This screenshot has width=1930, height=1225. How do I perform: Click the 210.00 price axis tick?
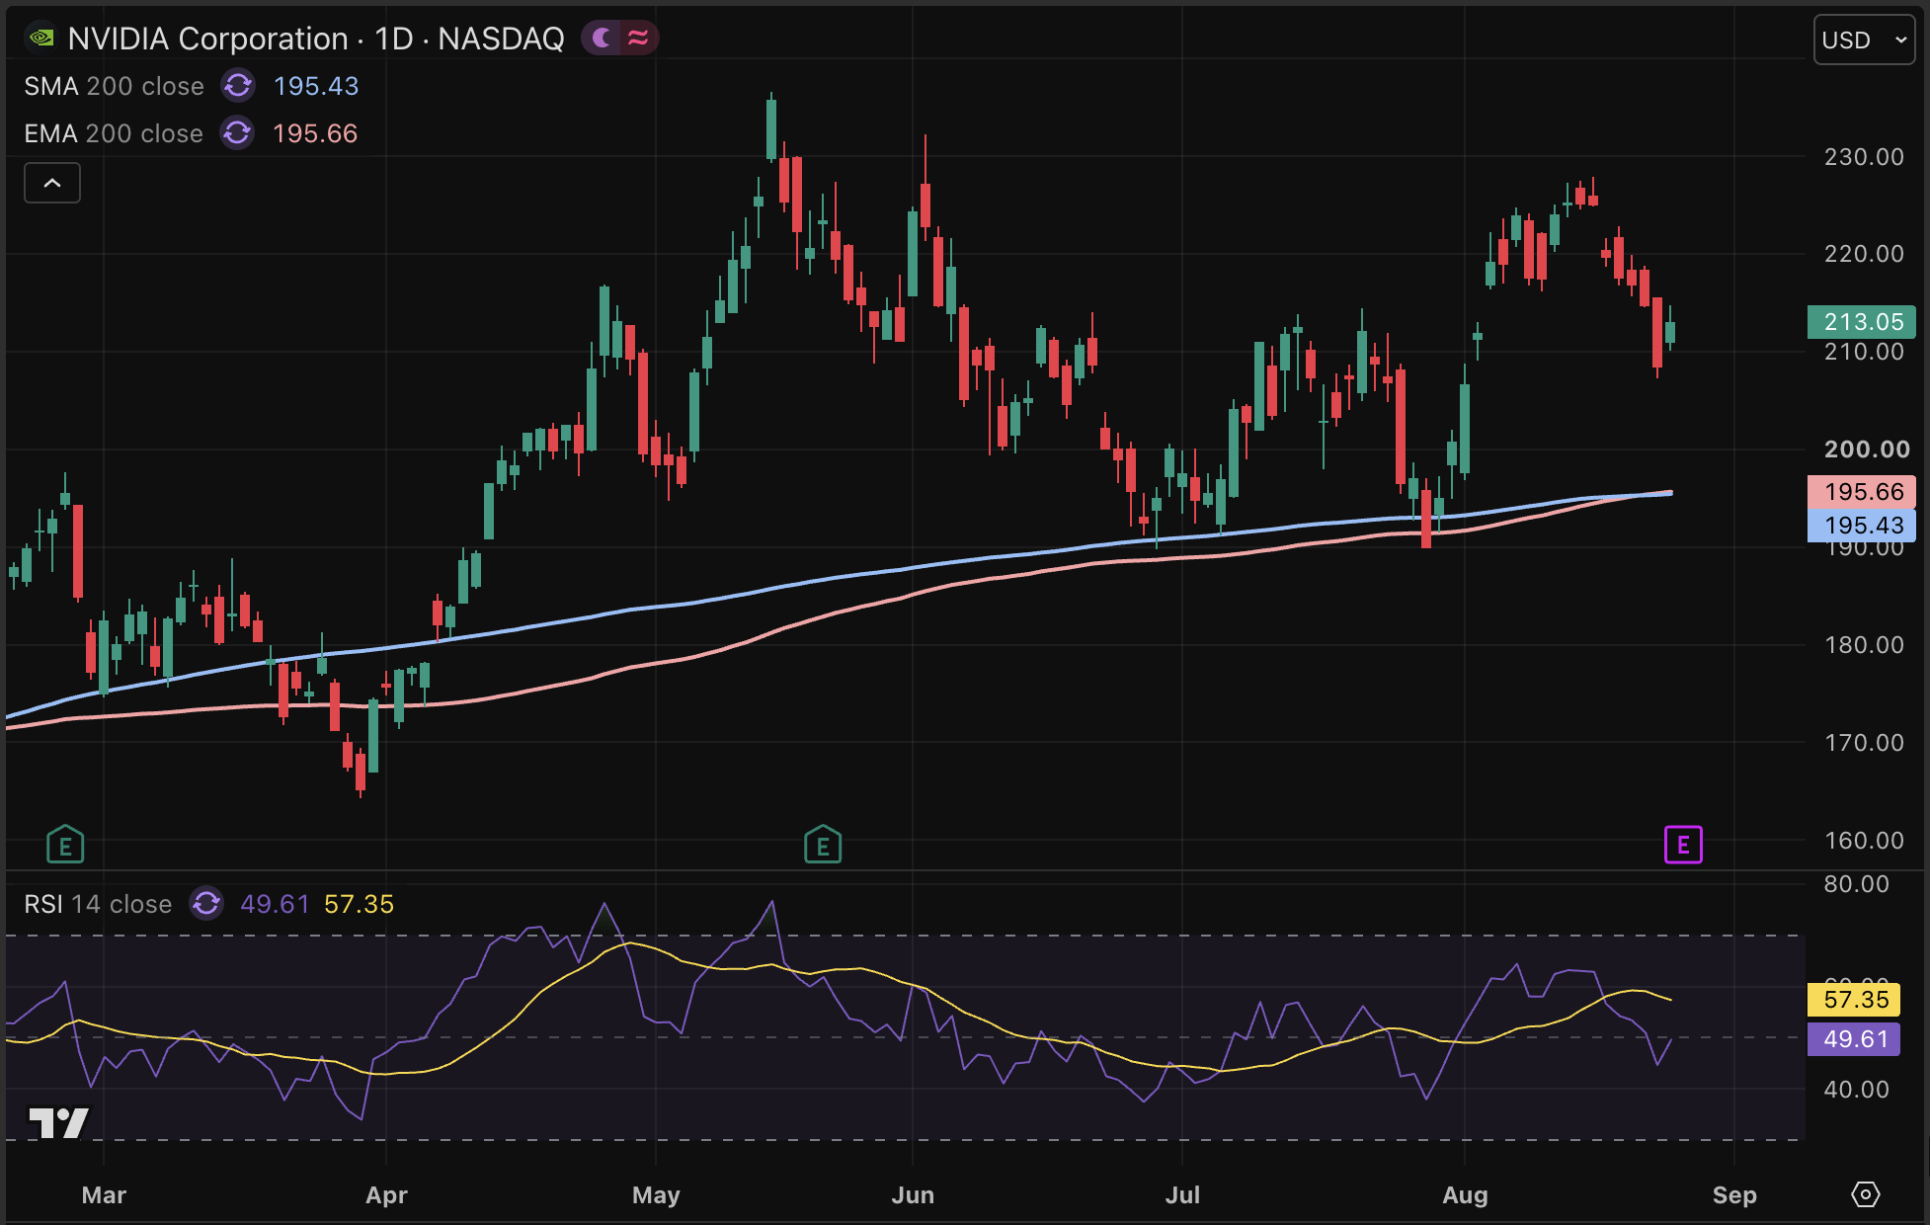(1864, 352)
